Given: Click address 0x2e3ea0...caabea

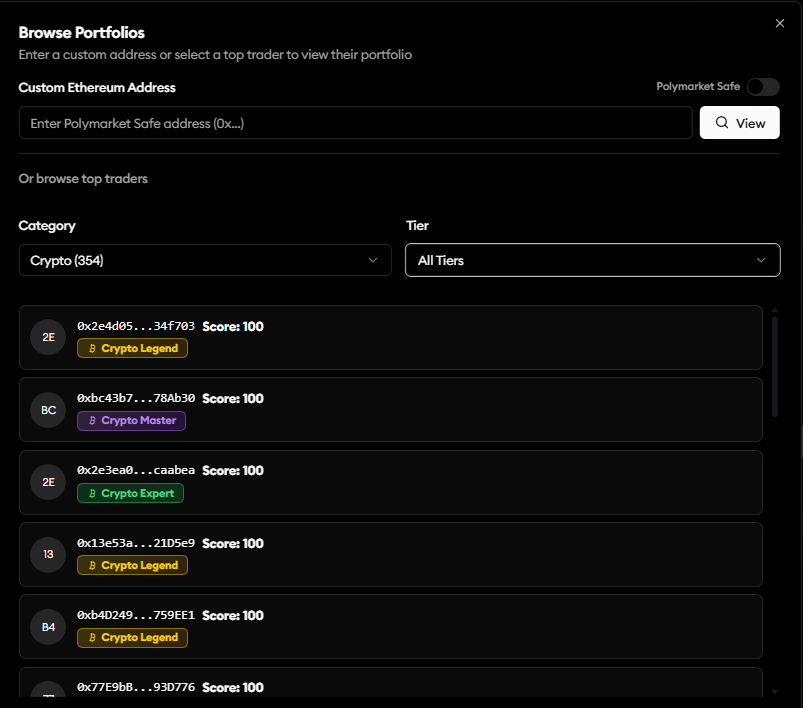Looking at the screenshot, I should click(x=136, y=470).
